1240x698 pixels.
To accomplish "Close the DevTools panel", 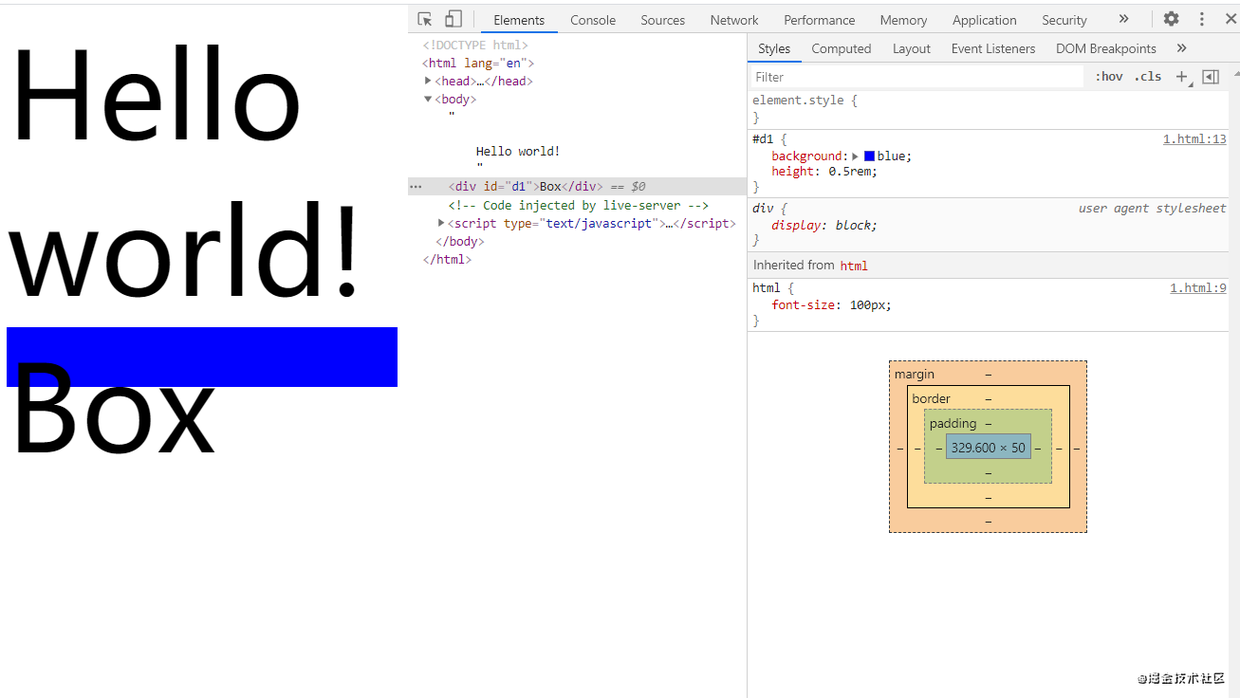I will click(x=1231, y=19).
